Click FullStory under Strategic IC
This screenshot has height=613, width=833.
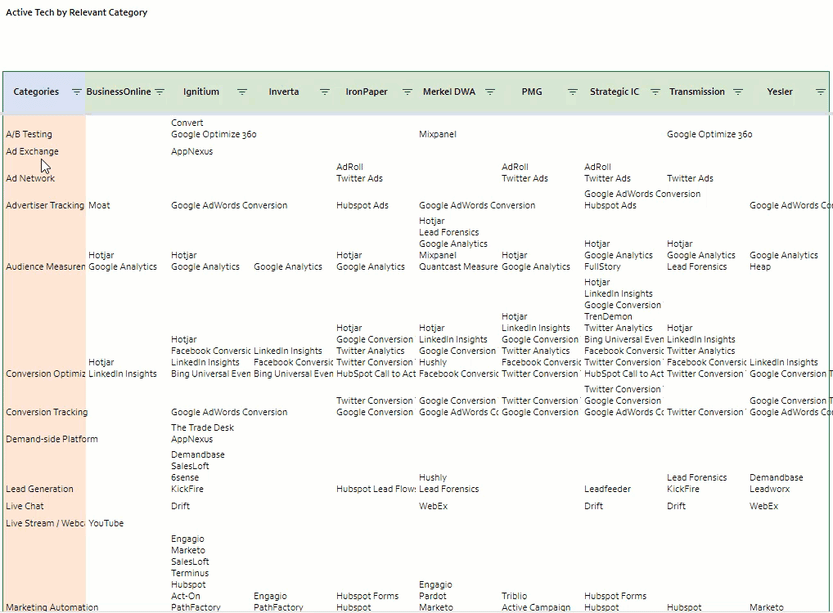pyautogui.click(x=602, y=267)
